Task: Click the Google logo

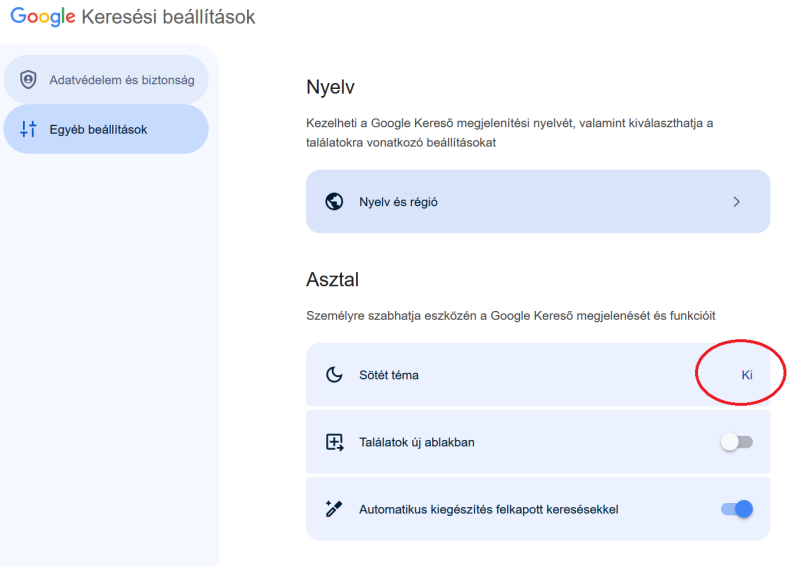Action: 43,17
